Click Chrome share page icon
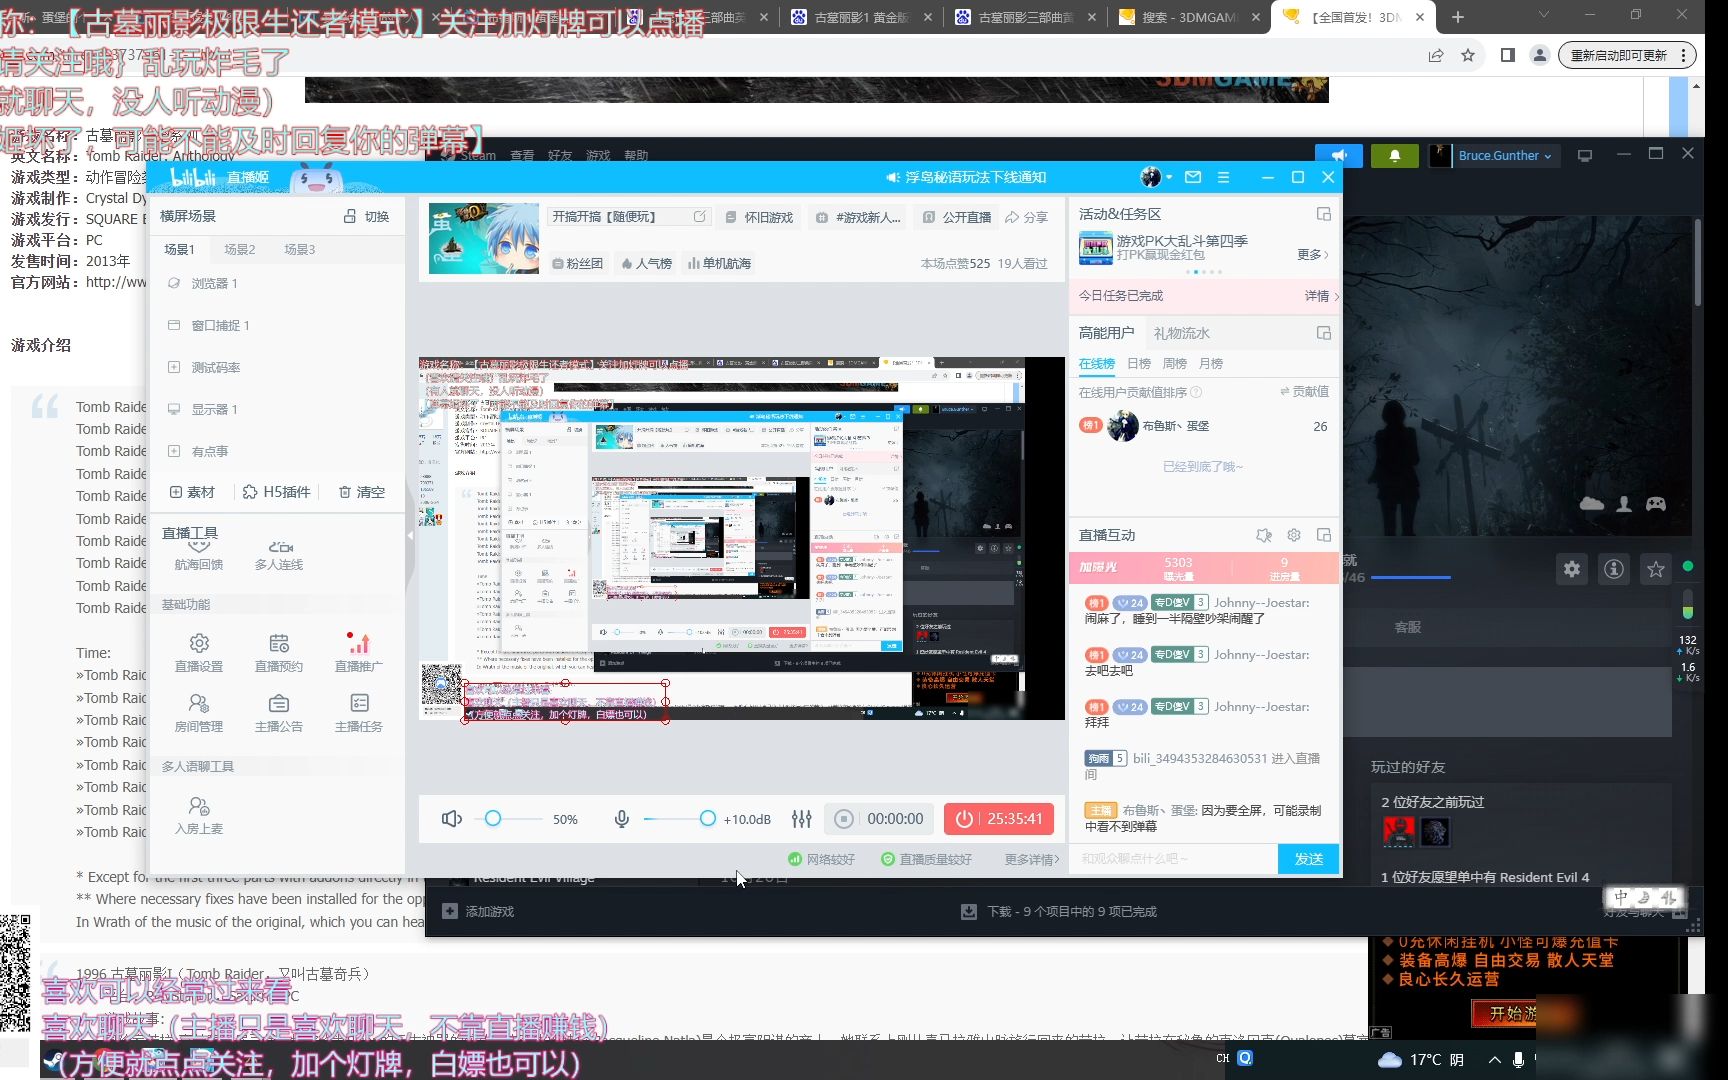Image resolution: width=1728 pixels, height=1080 pixels. (1436, 55)
